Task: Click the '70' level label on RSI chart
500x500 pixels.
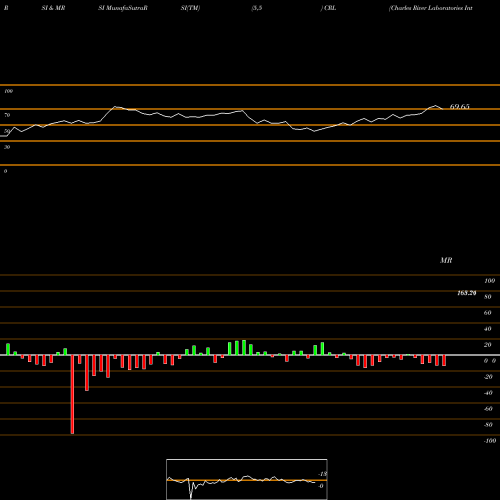Action: coord(7,115)
